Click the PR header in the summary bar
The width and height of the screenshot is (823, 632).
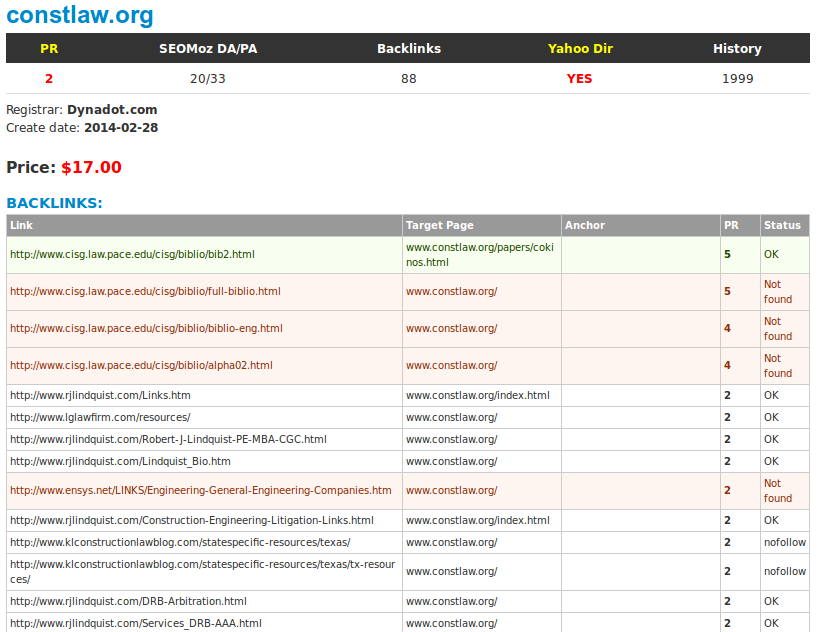(49, 49)
